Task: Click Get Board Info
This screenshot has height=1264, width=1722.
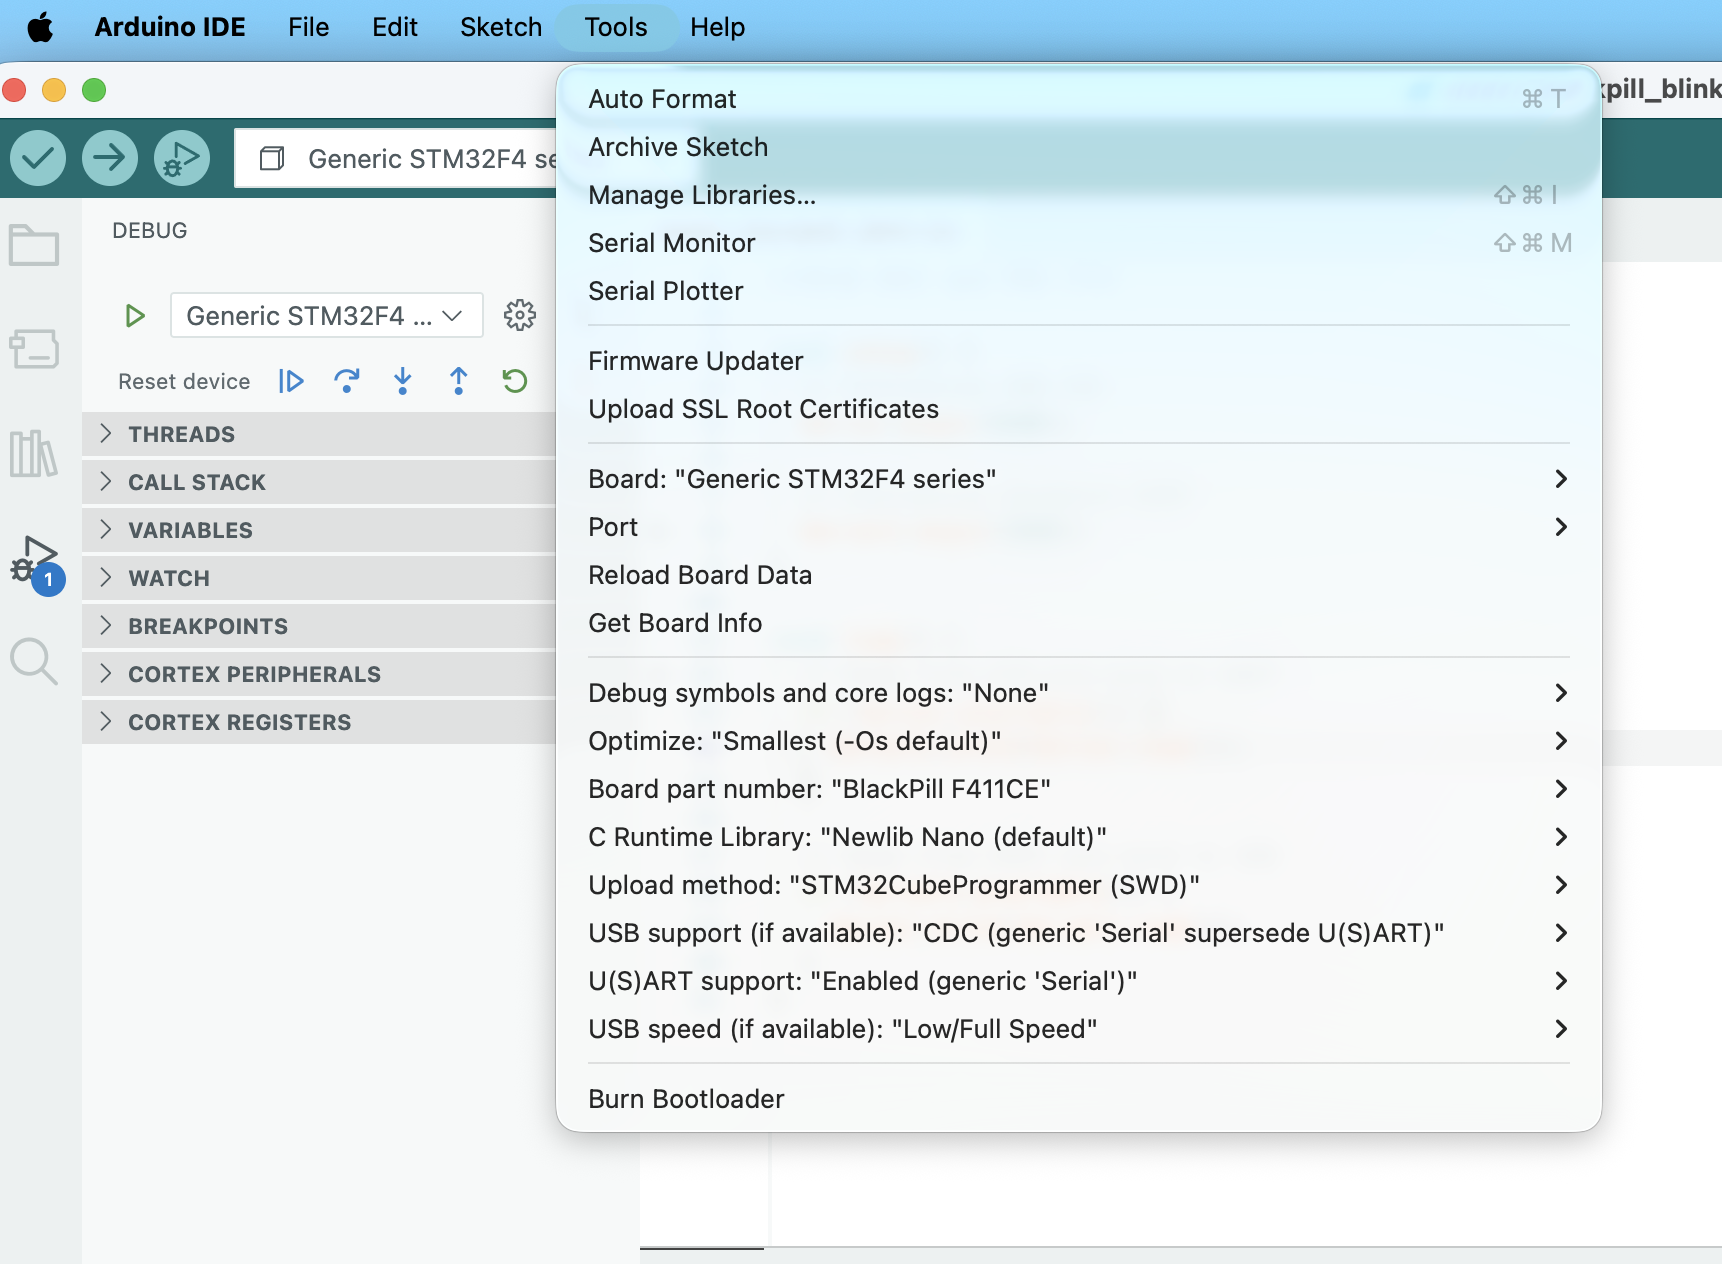Action: (x=1079, y=623)
